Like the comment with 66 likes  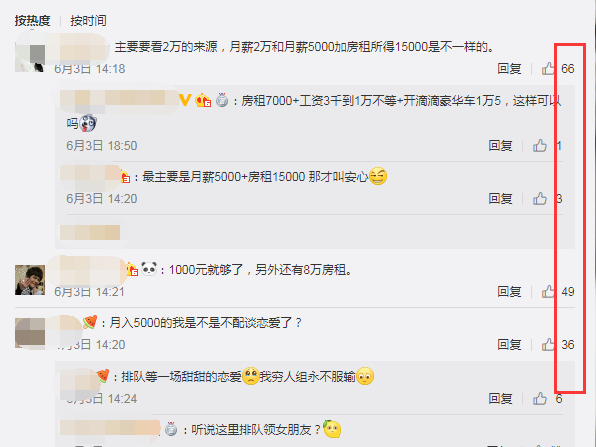[x=548, y=69]
